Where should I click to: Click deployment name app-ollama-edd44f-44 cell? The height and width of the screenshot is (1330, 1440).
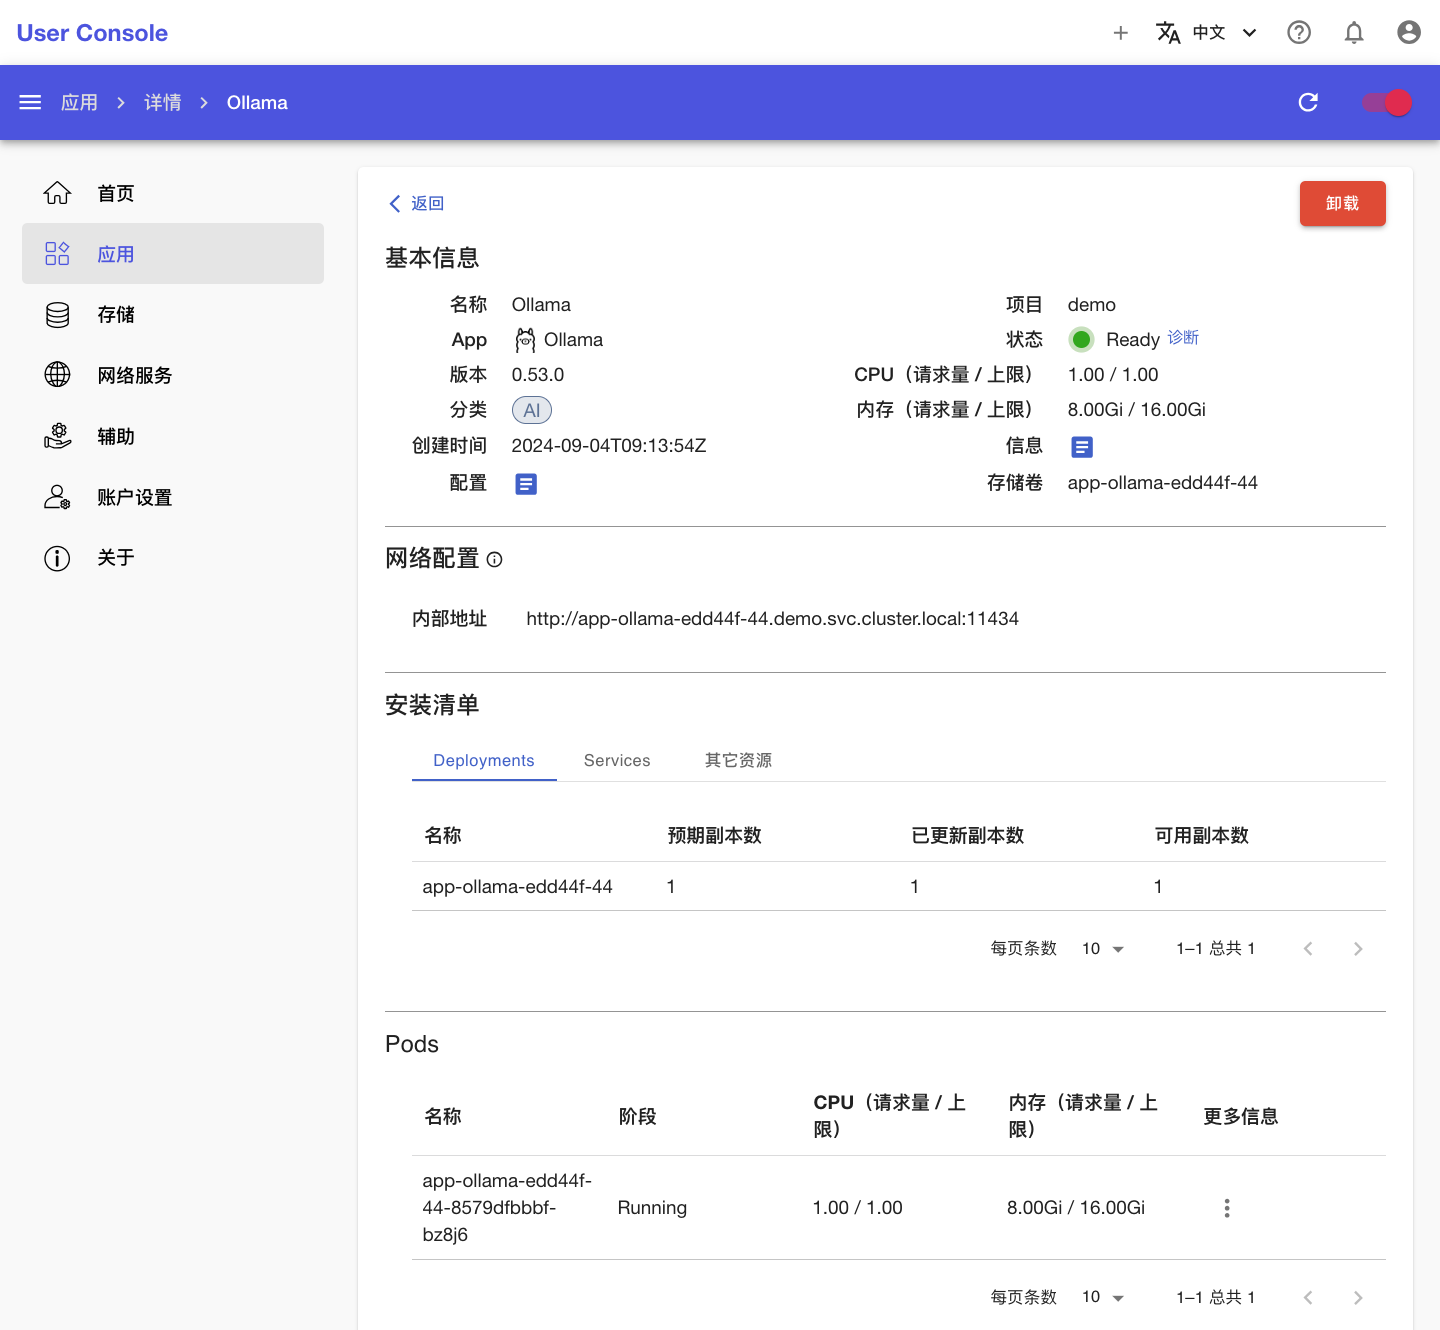pos(517,887)
